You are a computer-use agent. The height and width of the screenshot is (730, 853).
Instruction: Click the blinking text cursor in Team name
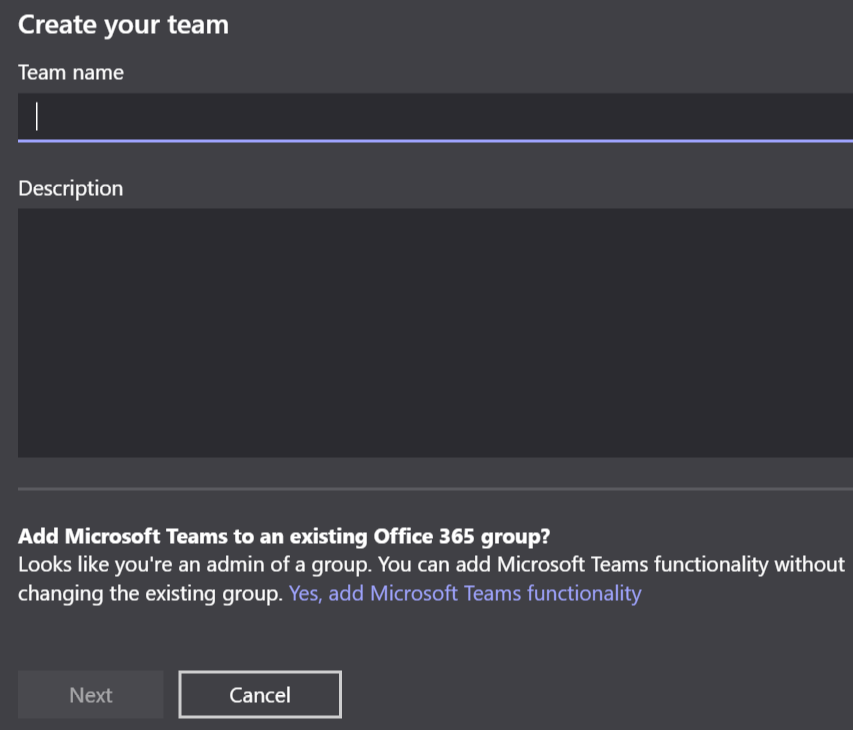pyautogui.click(x=37, y=117)
